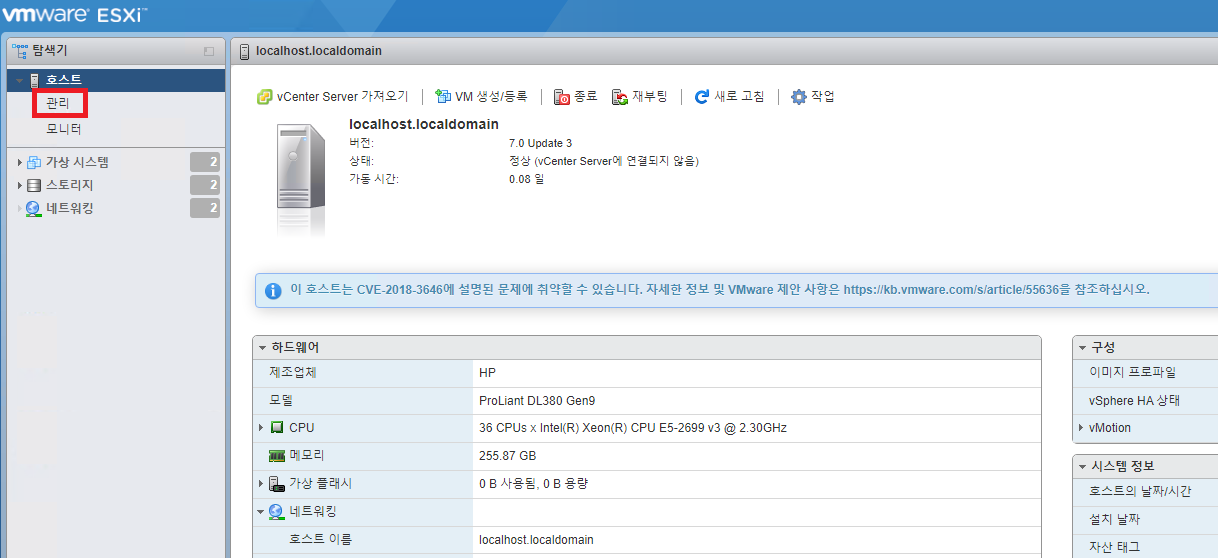Click the 이미지 프로파일 row
The width and height of the screenshot is (1218, 558).
pos(1145,372)
